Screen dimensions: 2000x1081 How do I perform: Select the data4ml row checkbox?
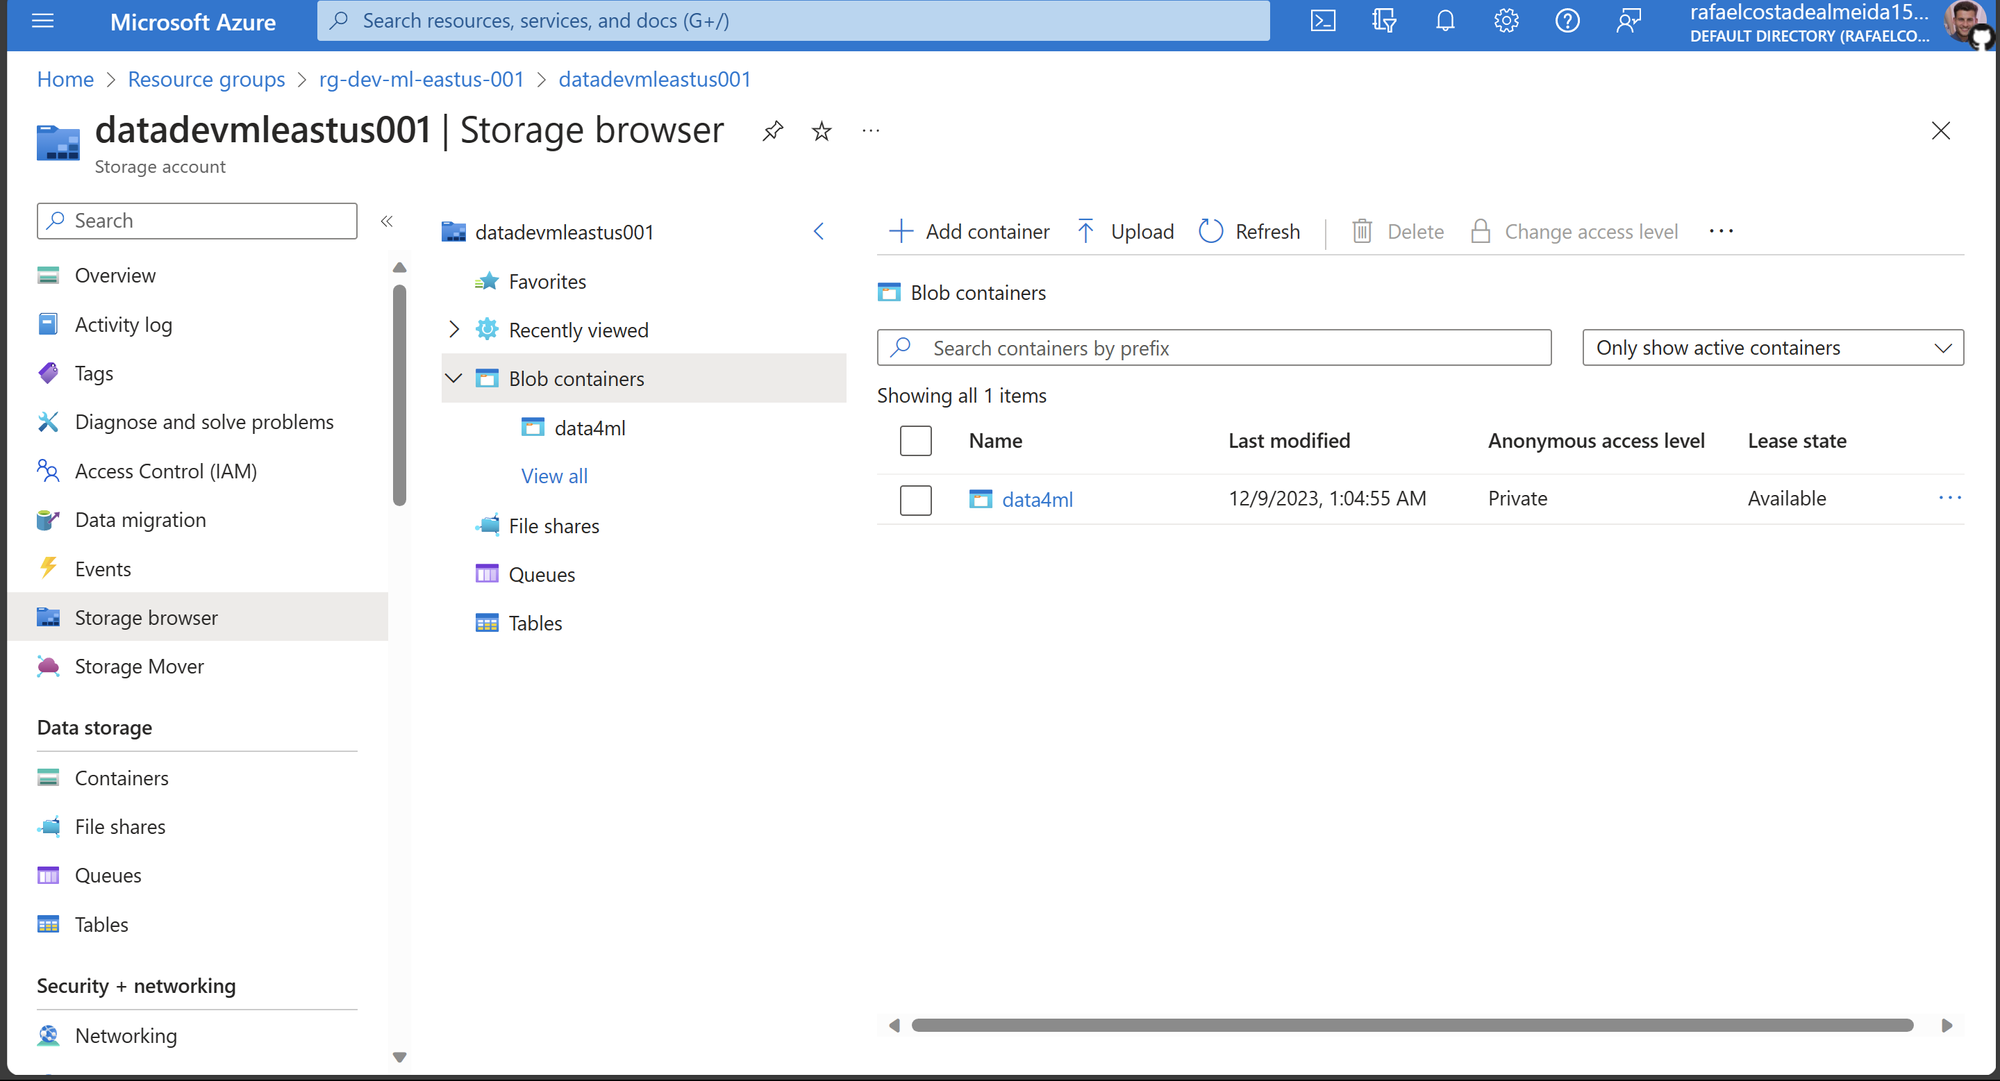(x=915, y=500)
